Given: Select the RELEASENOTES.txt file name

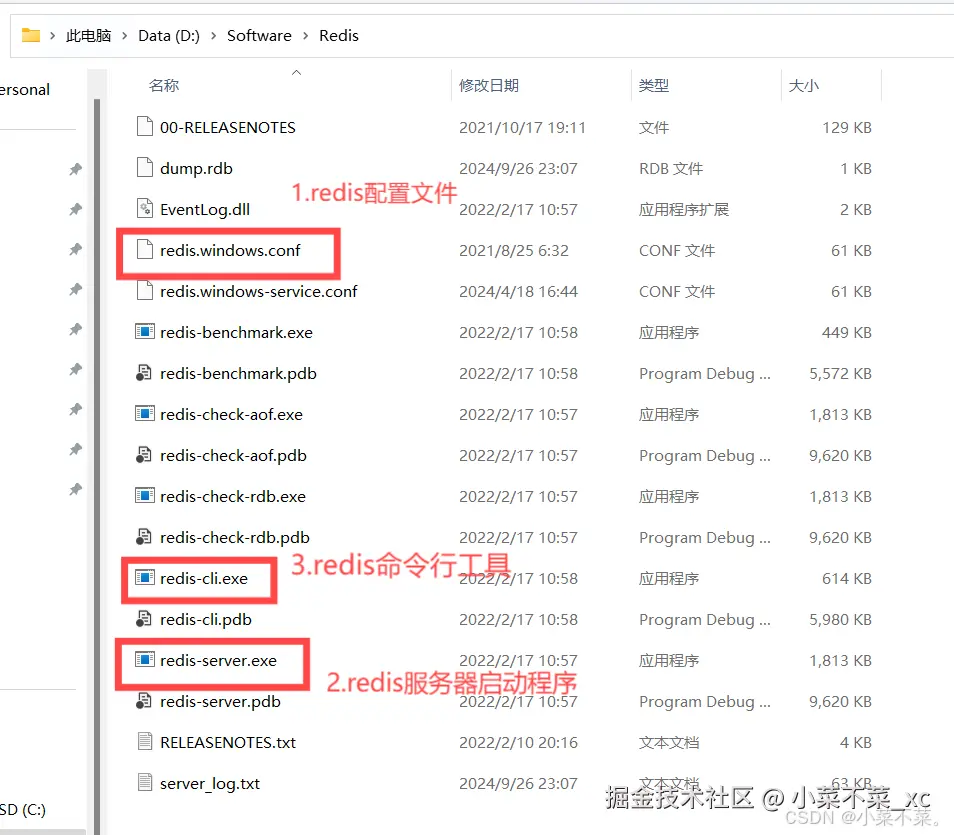Looking at the screenshot, I should [228, 742].
